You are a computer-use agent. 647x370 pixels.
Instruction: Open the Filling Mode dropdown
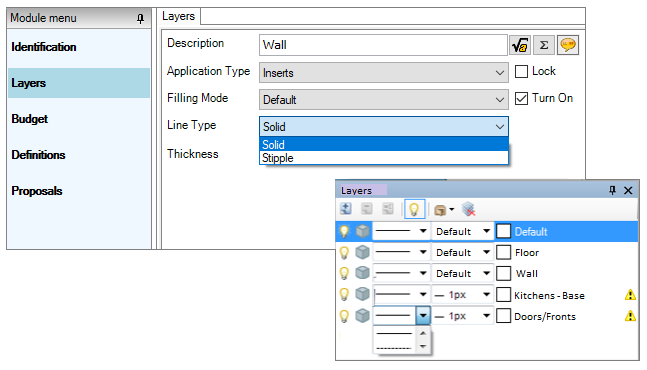click(x=384, y=99)
